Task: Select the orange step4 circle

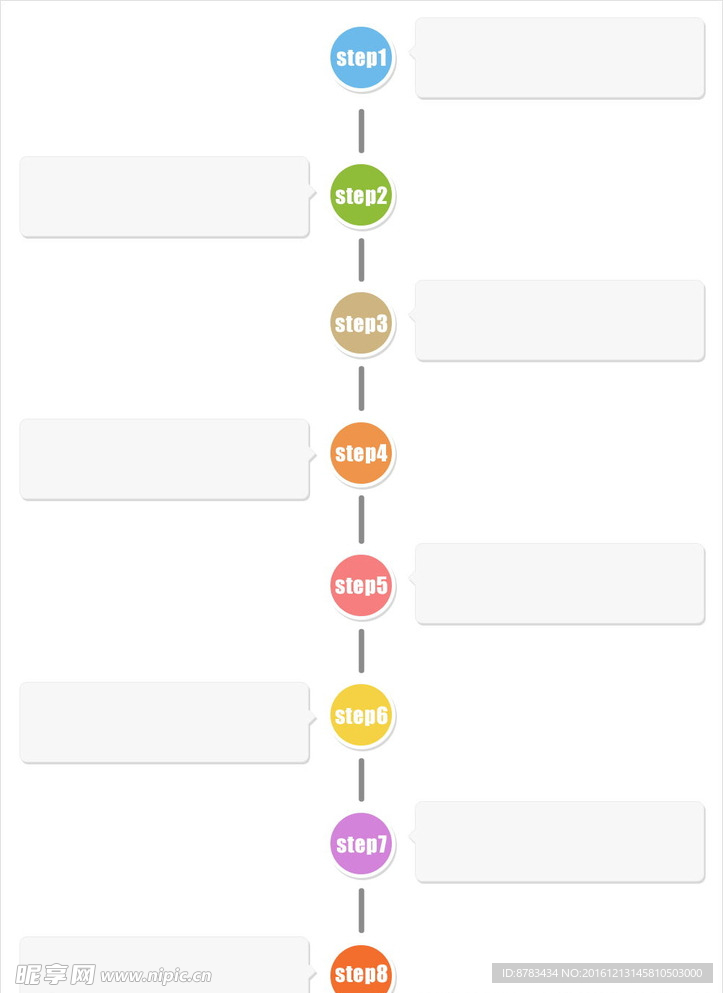Action: pos(361,453)
